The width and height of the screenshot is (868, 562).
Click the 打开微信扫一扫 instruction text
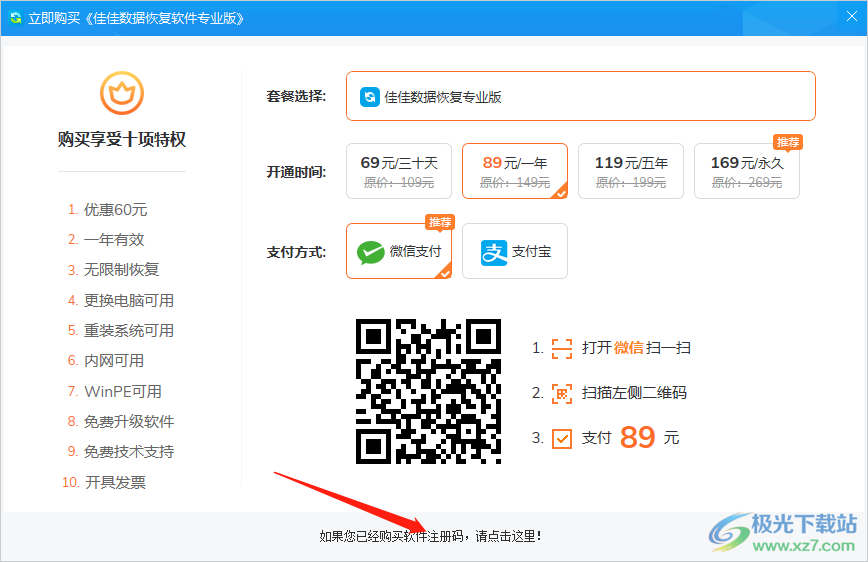pyautogui.click(x=636, y=348)
